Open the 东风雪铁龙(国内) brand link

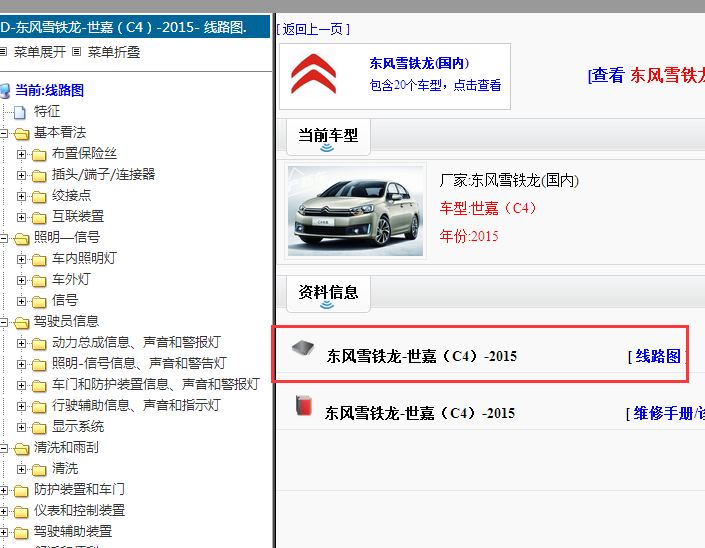click(419, 63)
